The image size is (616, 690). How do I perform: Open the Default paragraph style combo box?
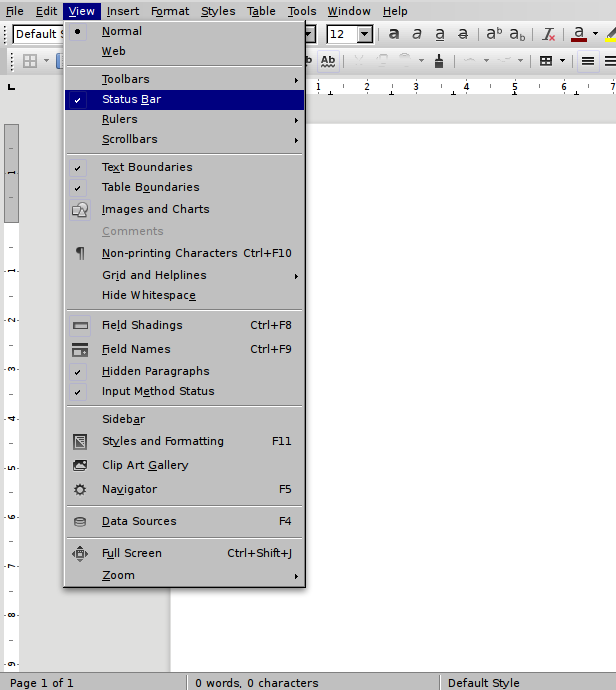coord(38,34)
